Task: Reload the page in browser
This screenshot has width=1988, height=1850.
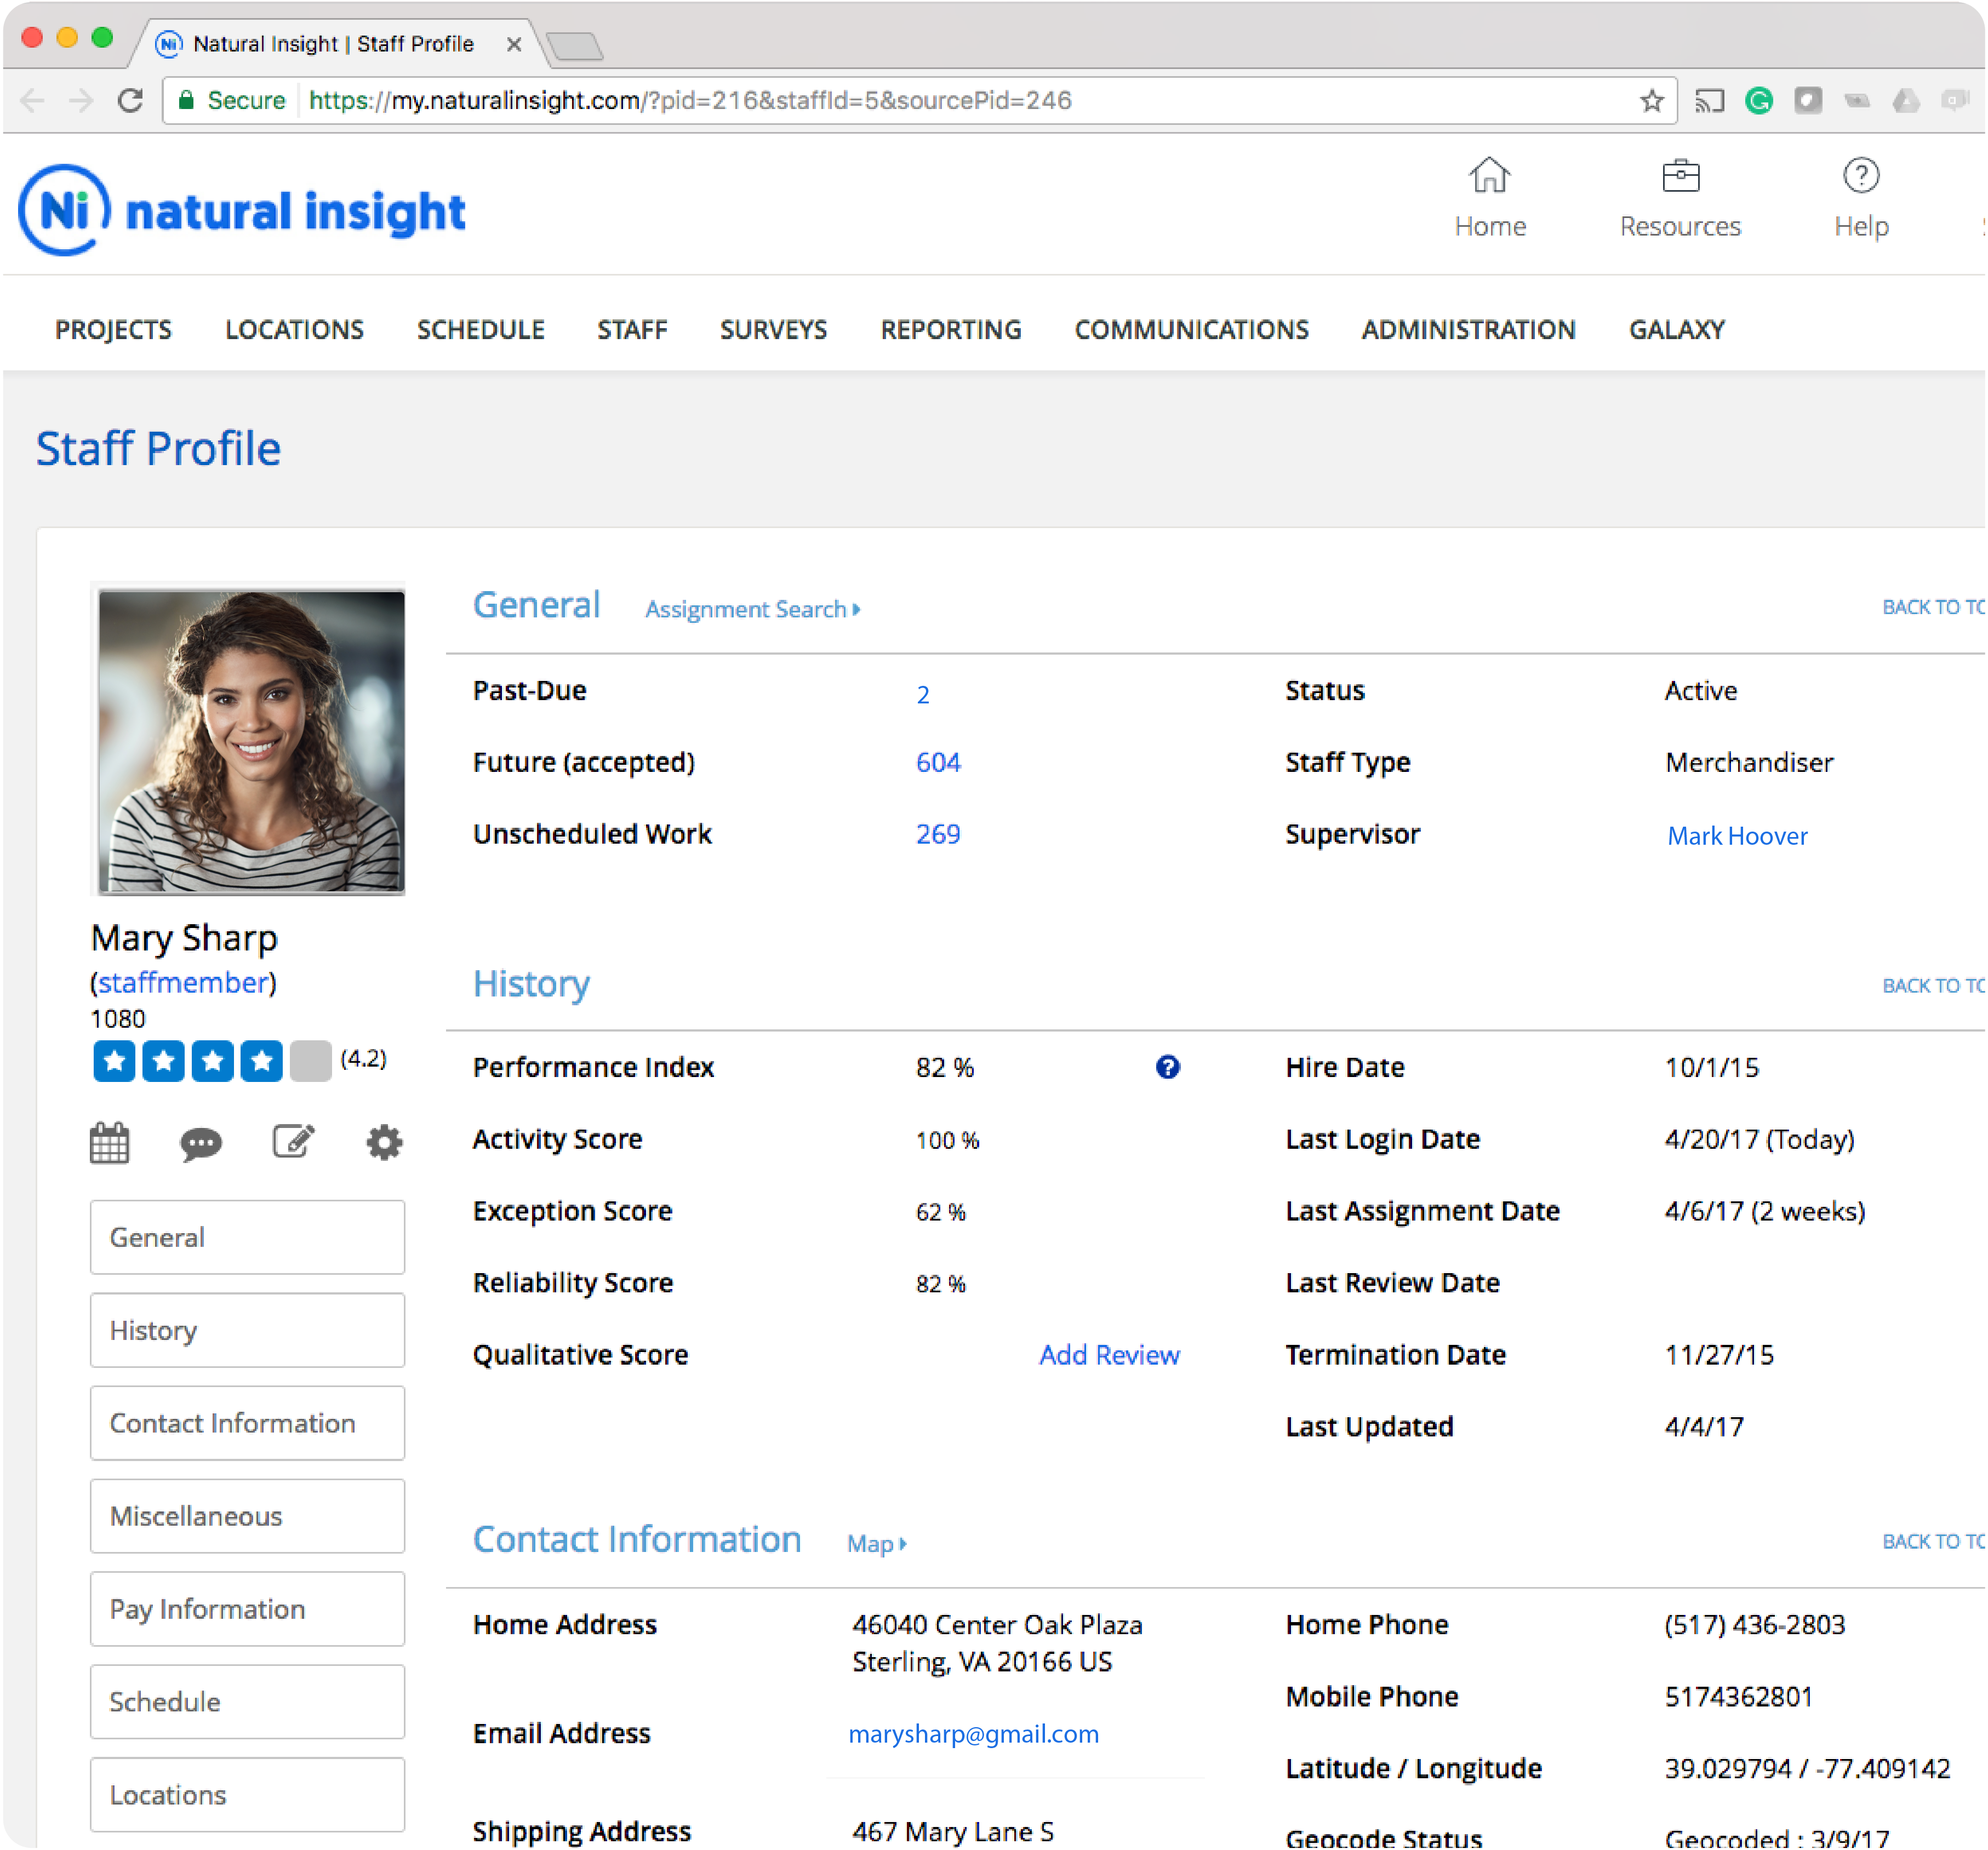Action: pos(130,100)
